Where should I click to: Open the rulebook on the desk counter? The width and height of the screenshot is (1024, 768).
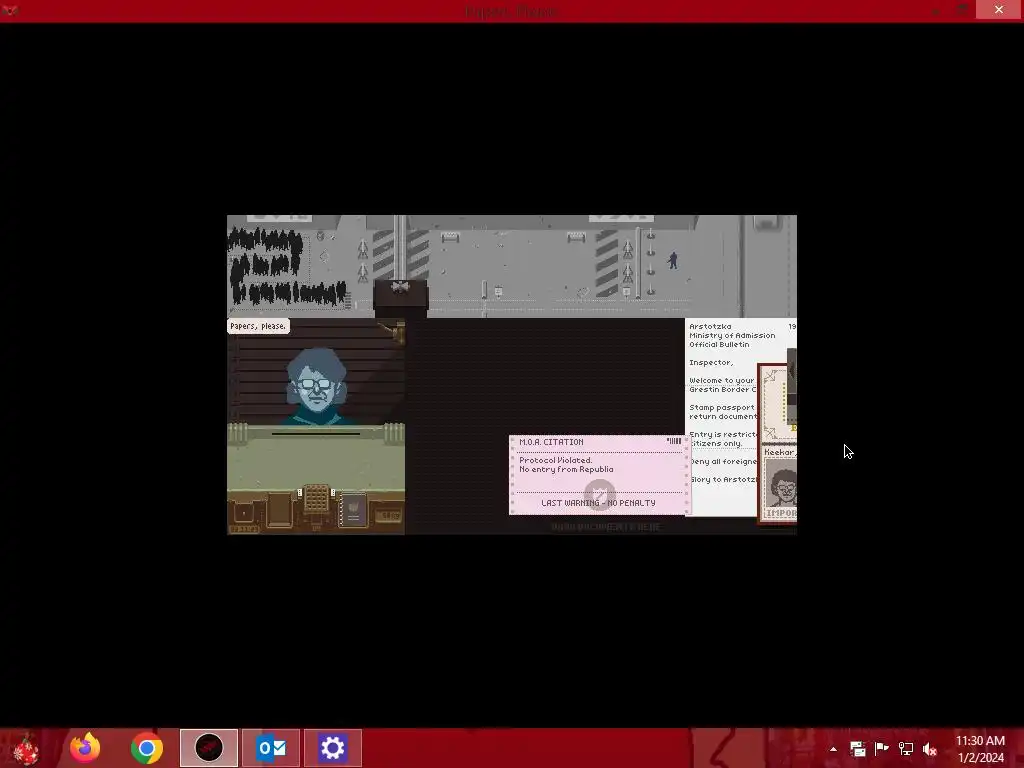coord(353,509)
